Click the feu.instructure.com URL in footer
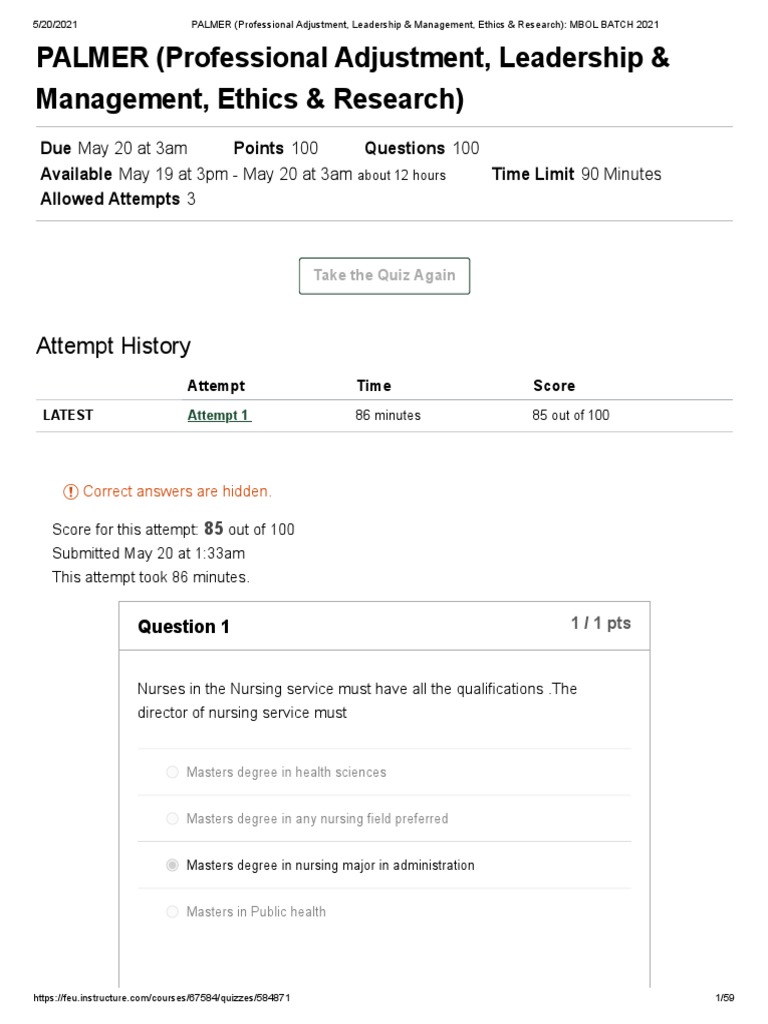Viewport: 768px width, 1024px height. (162, 997)
